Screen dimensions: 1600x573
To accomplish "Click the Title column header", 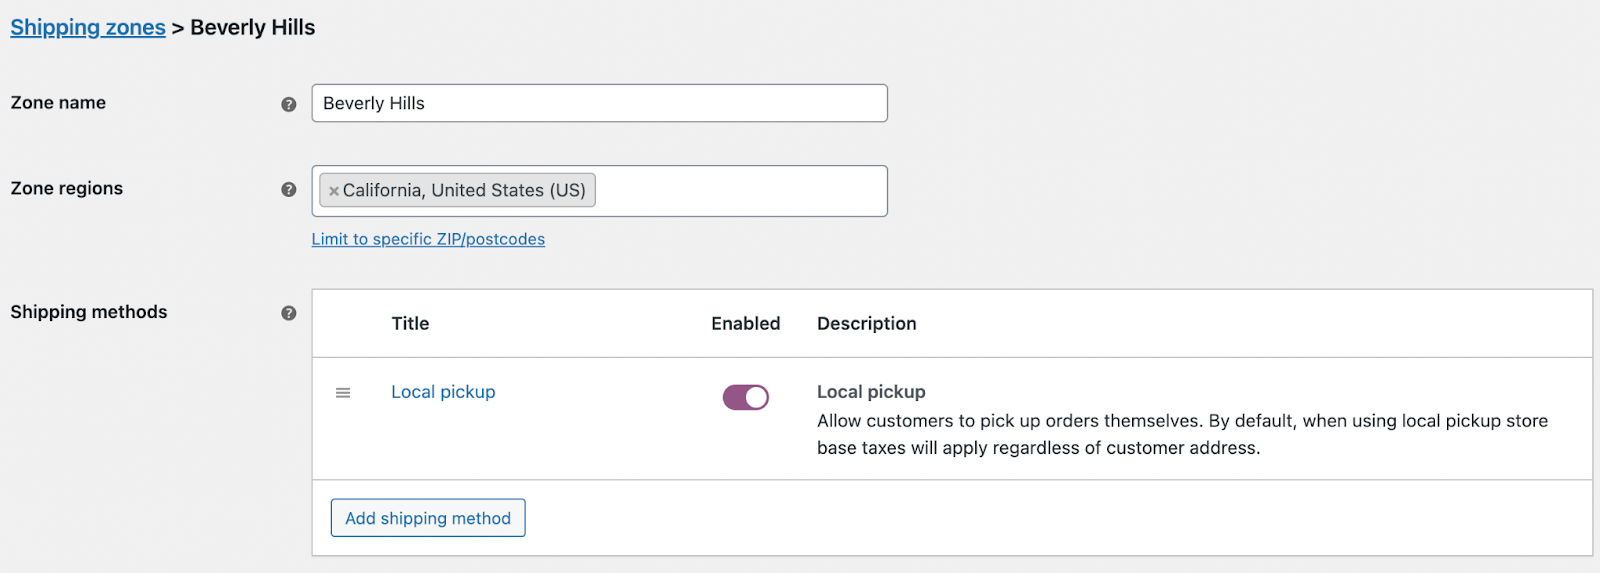I will point(410,324).
